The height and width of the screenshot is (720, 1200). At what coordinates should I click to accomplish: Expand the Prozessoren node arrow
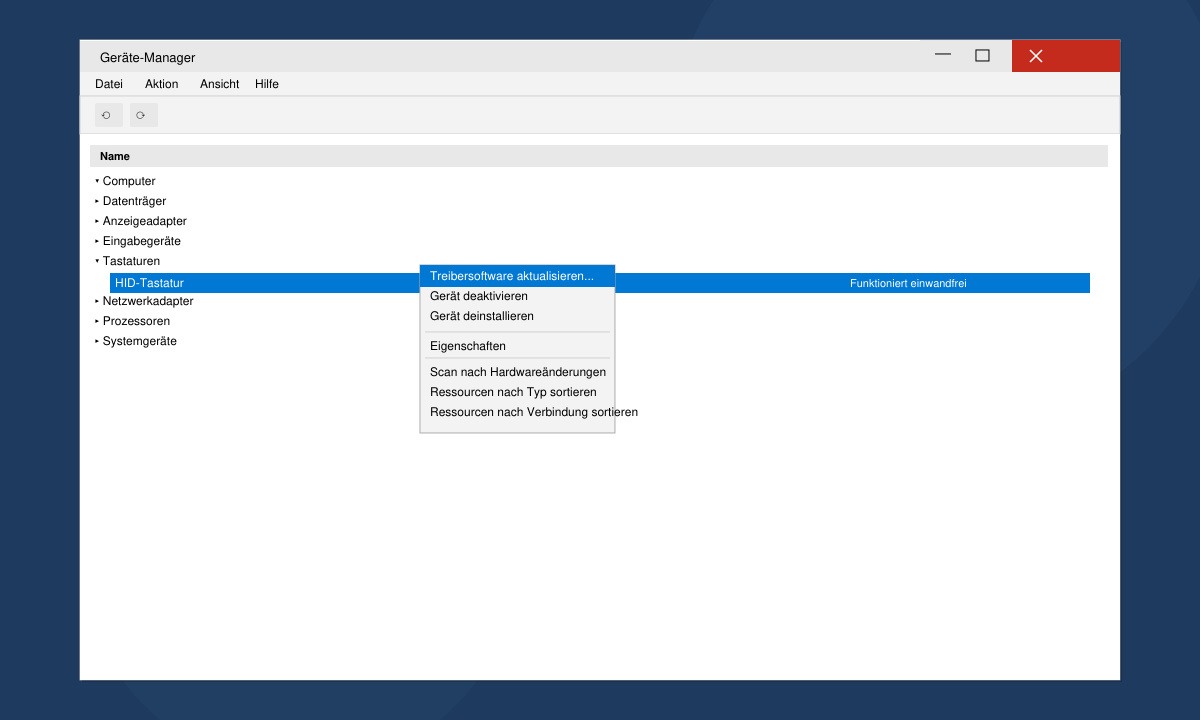tap(97, 321)
